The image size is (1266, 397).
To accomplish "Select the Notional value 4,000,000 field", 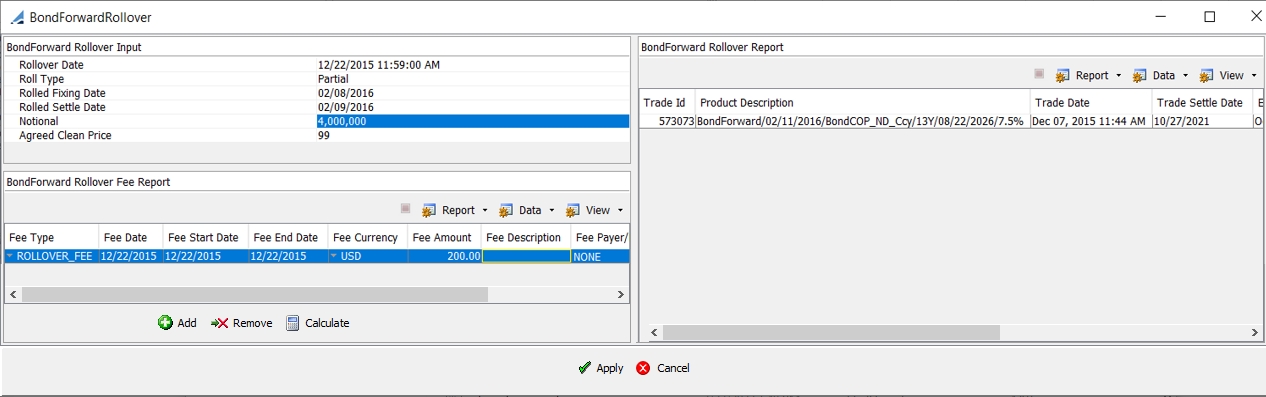I will coord(473,121).
